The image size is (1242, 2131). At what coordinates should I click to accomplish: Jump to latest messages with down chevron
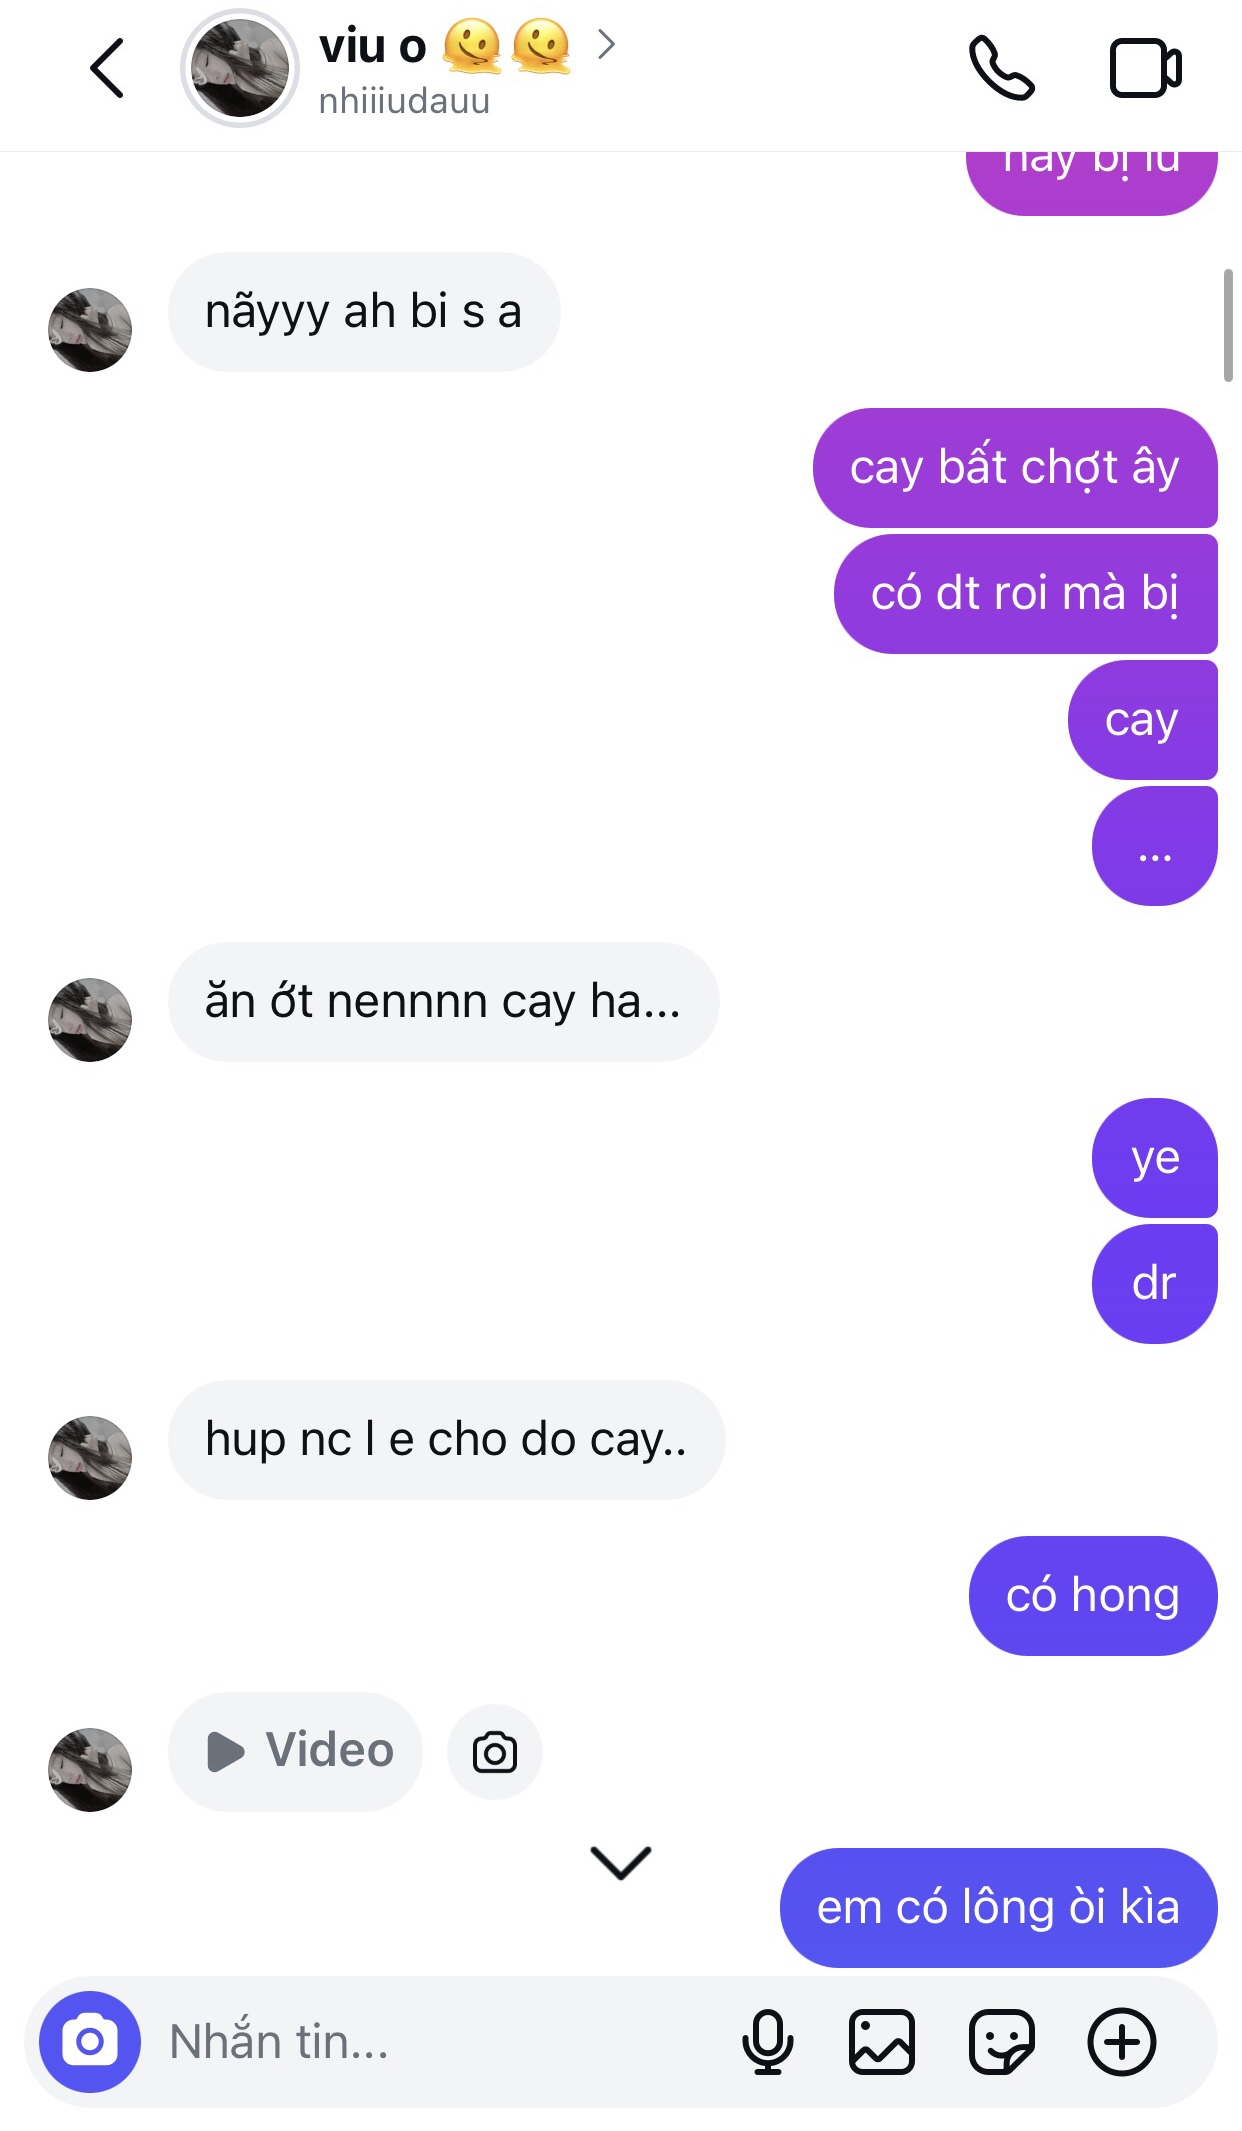[621, 1862]
